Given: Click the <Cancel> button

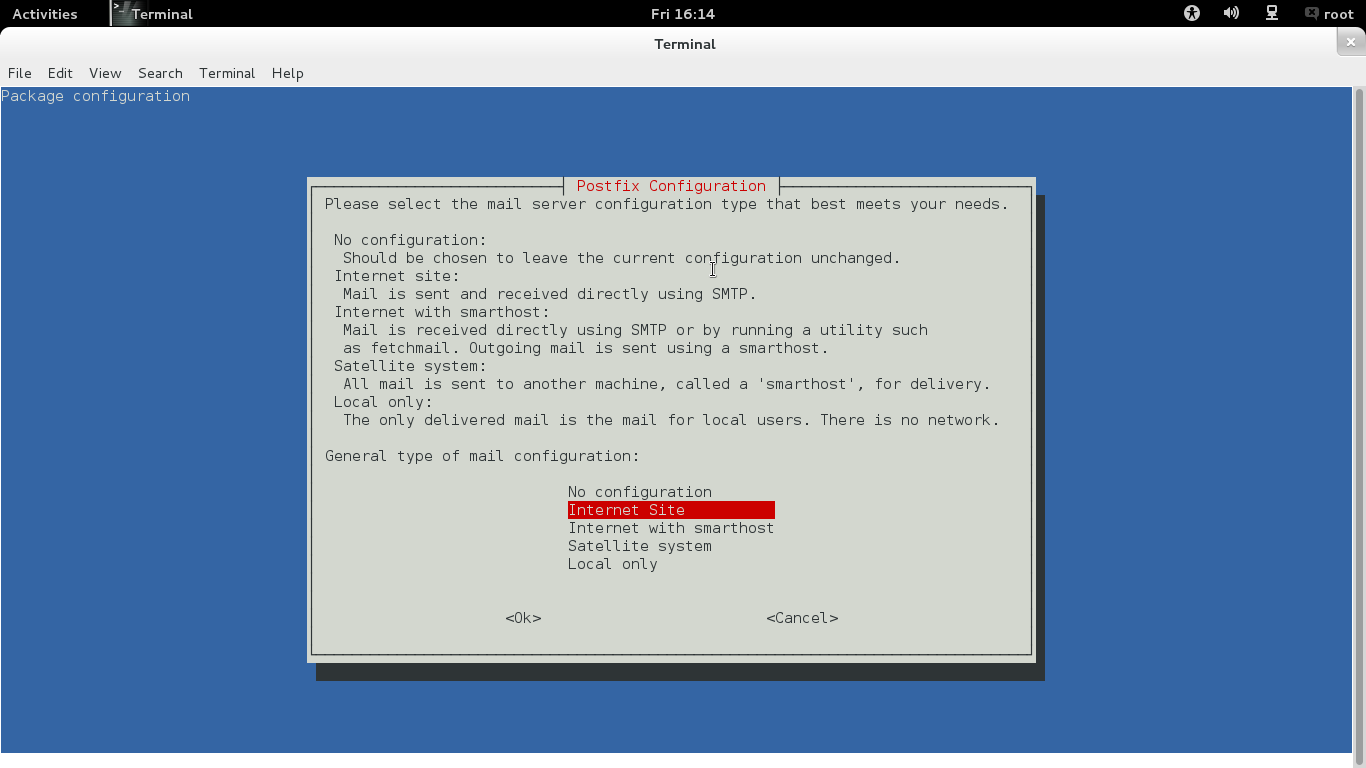Looking at the screenshot, I should coord(802,618).
